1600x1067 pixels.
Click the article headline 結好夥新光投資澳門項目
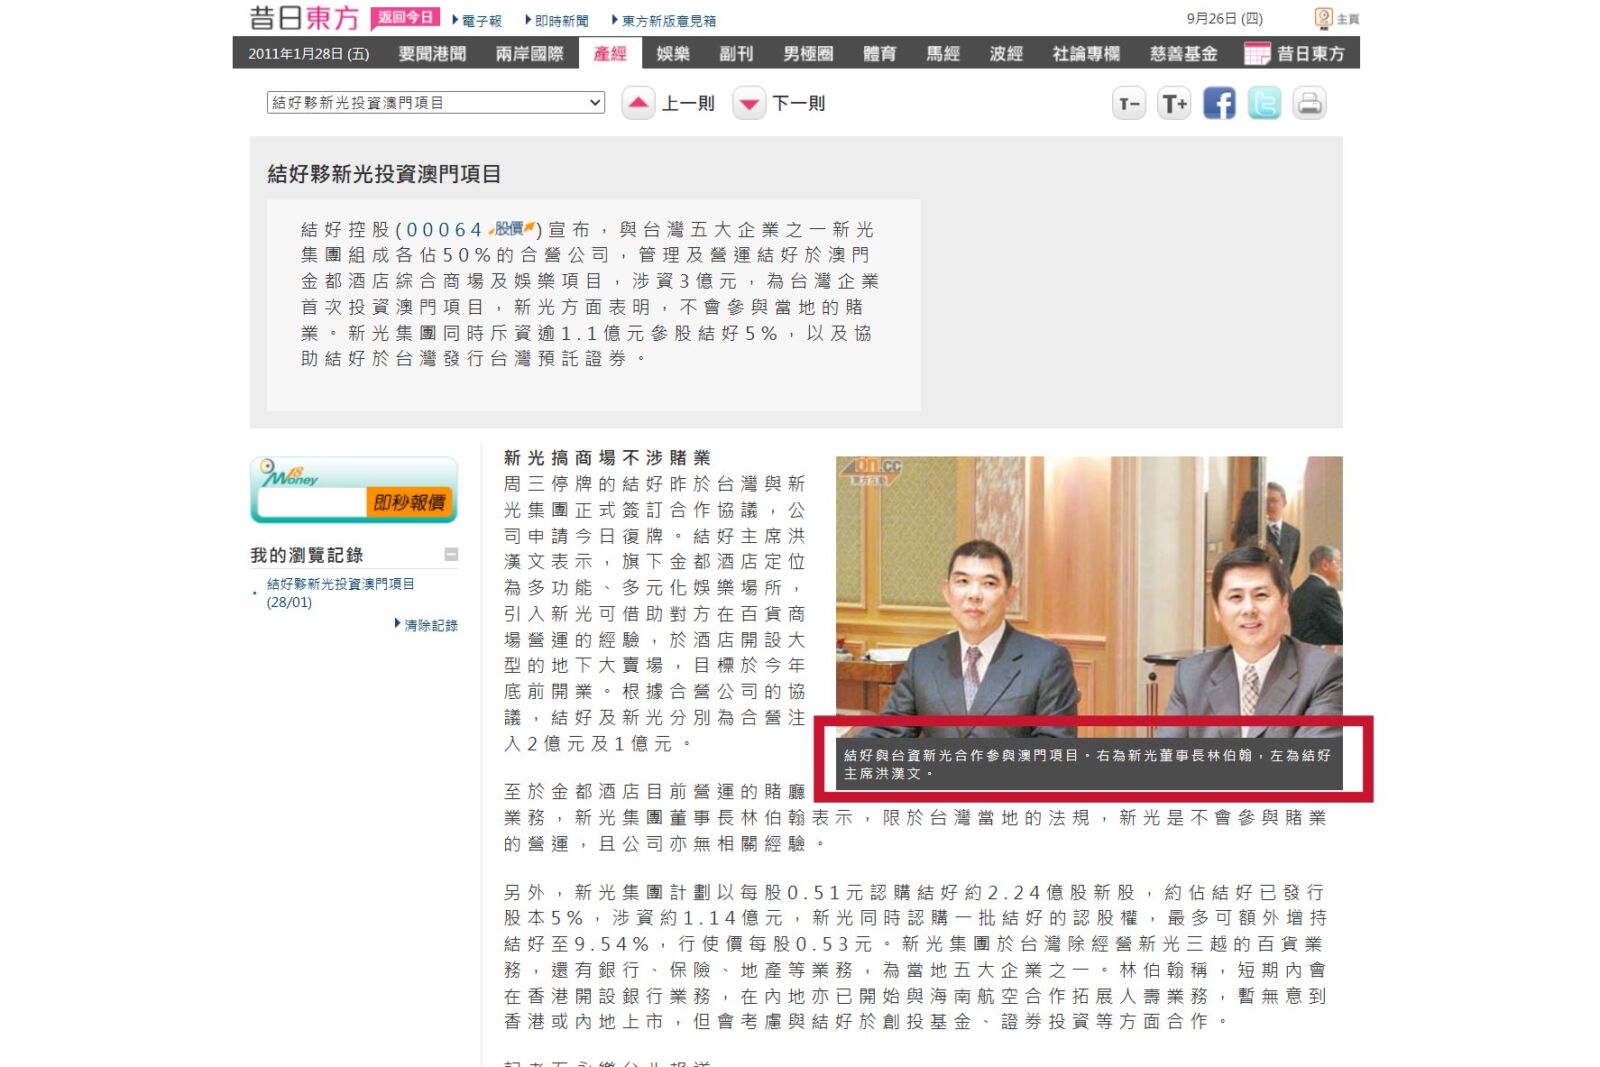click(x=384, y=174)
